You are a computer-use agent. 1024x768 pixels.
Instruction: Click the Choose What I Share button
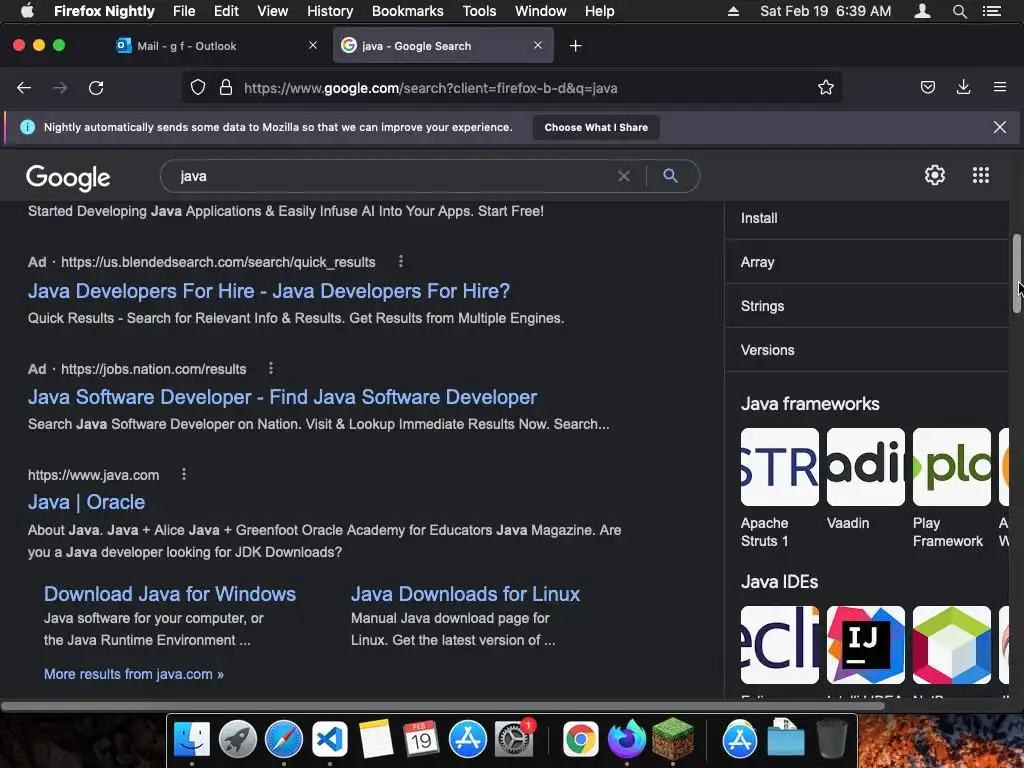click(596, 127)
